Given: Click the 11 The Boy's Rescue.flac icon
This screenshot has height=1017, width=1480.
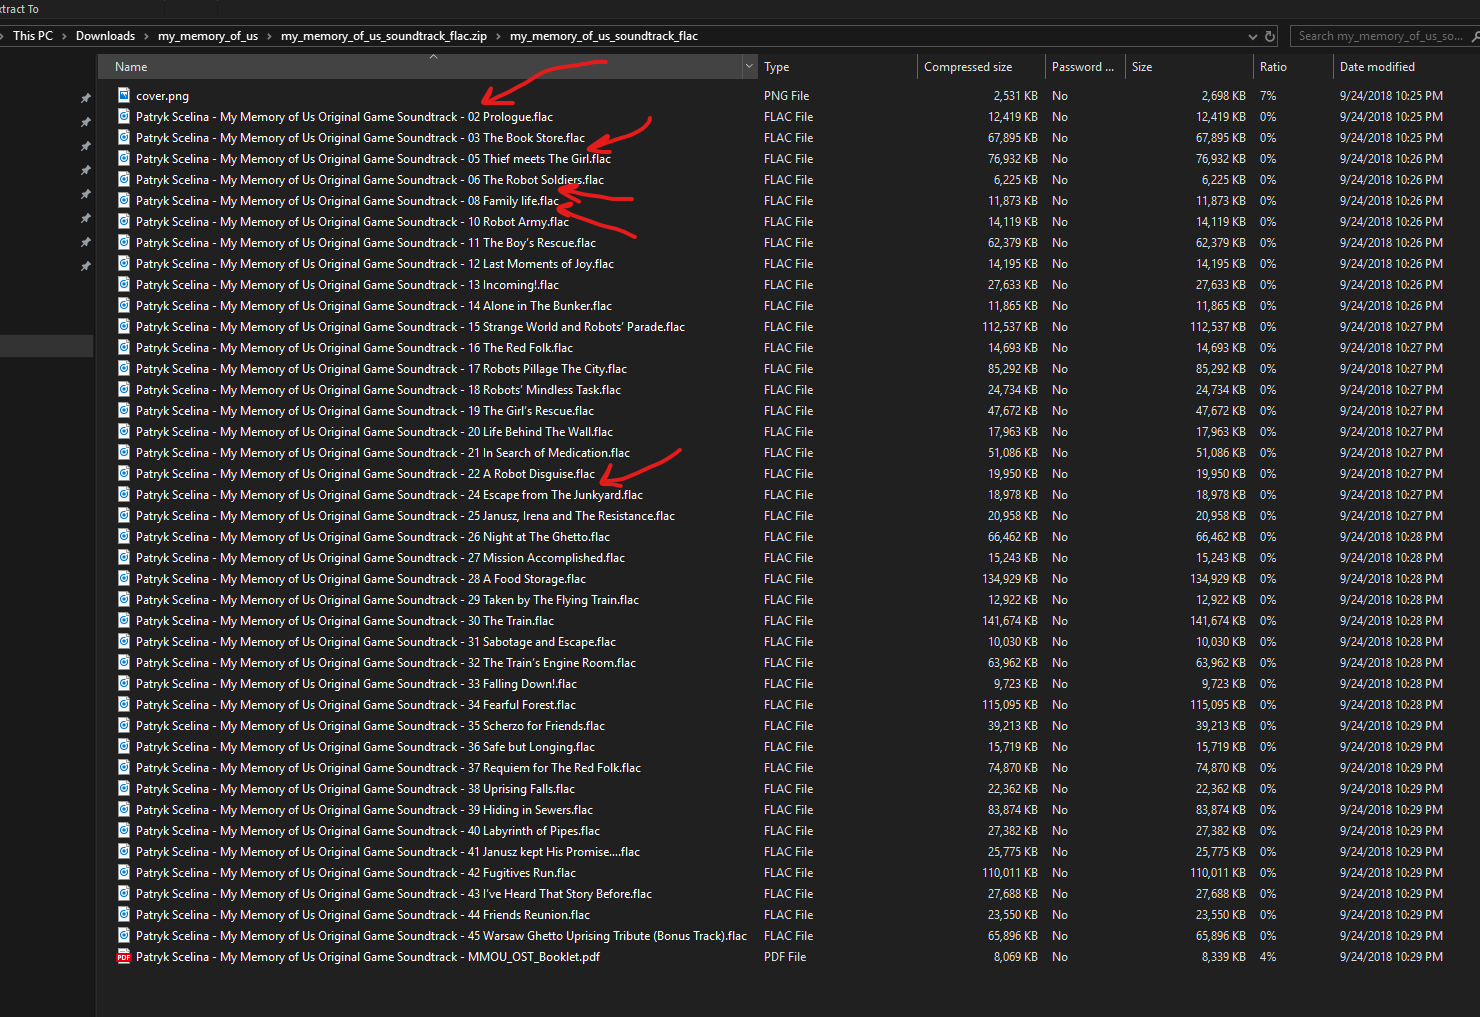Looking at the screenshot, I should coord(124,242).
